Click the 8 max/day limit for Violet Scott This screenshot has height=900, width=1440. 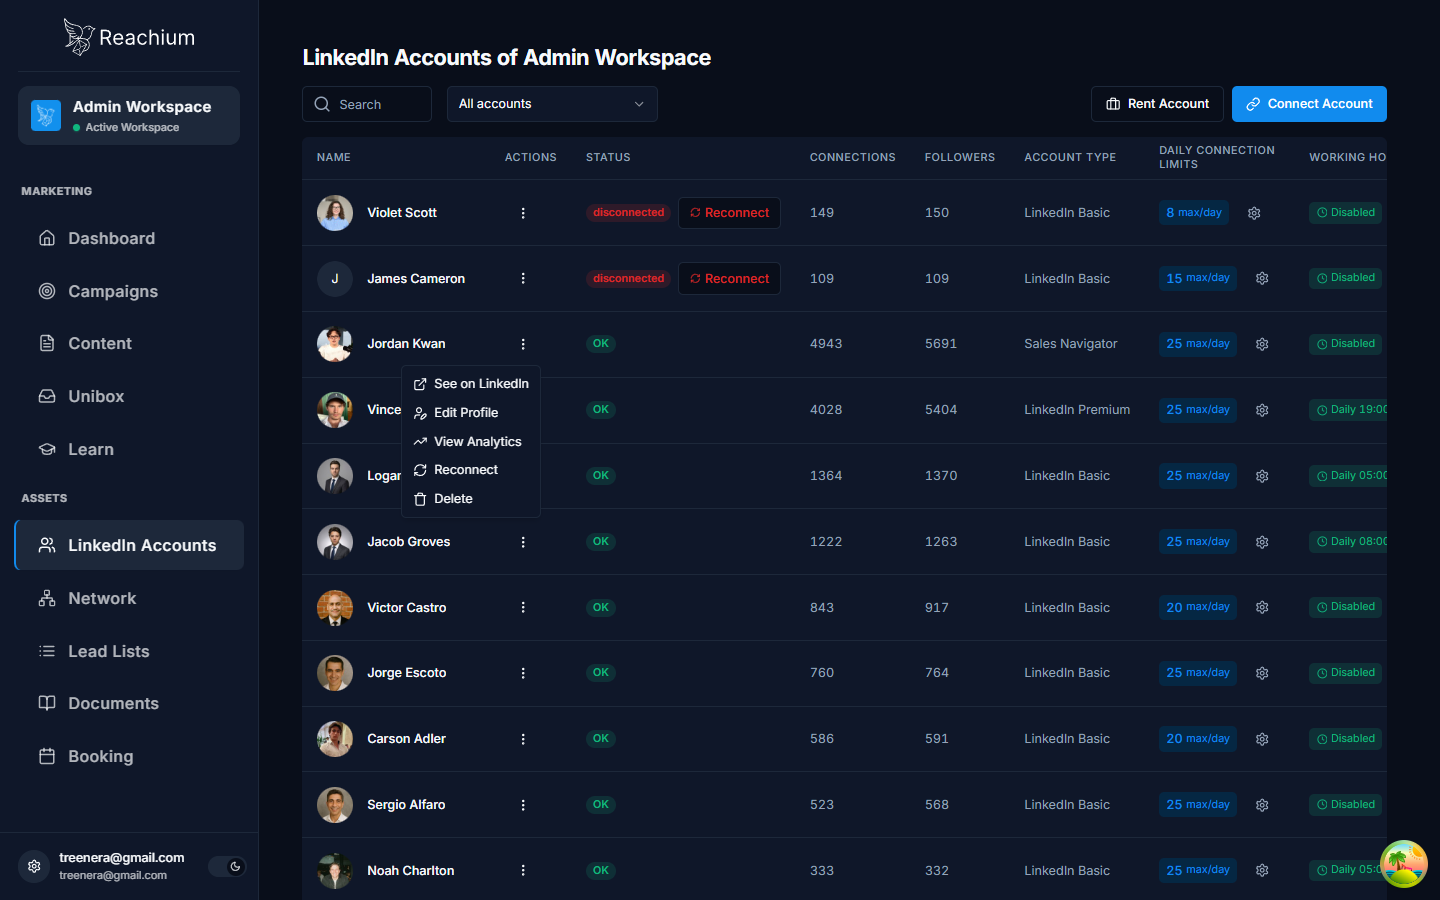[x=1194, y=213]
